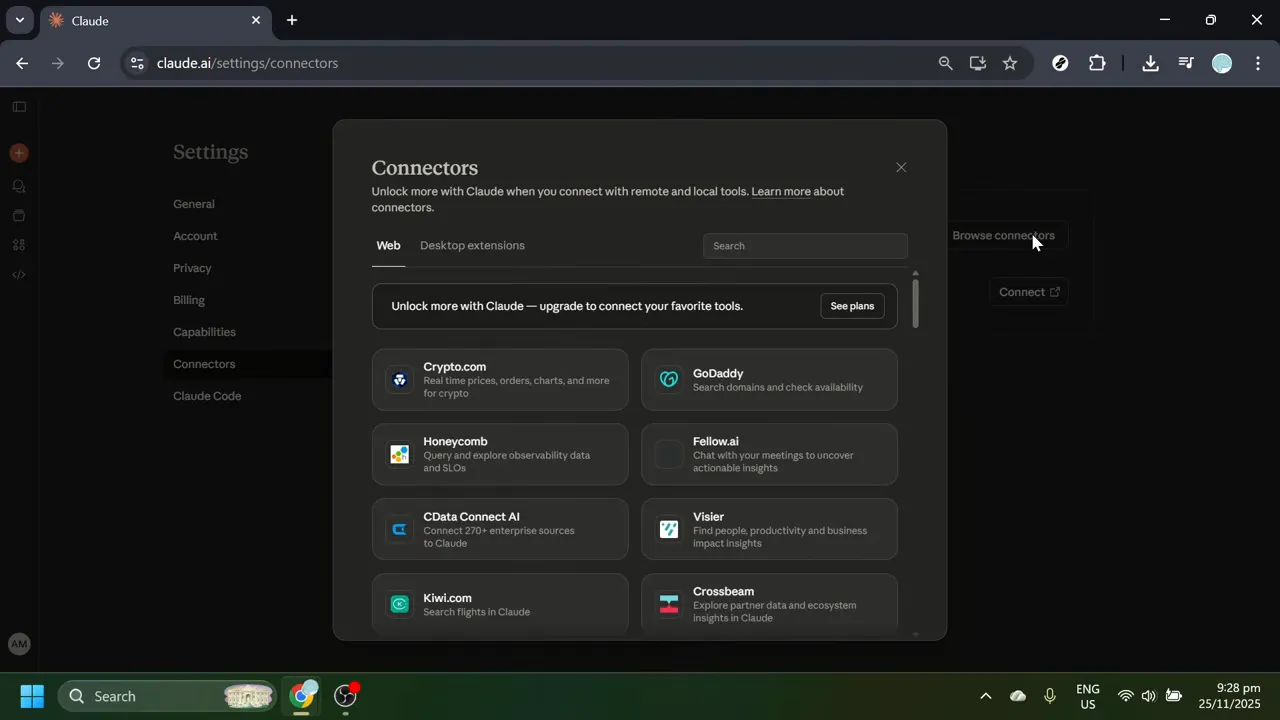Select the Kiwi.com connector logo
This screenshot has width=1280, height=720.
coord(400,604)
